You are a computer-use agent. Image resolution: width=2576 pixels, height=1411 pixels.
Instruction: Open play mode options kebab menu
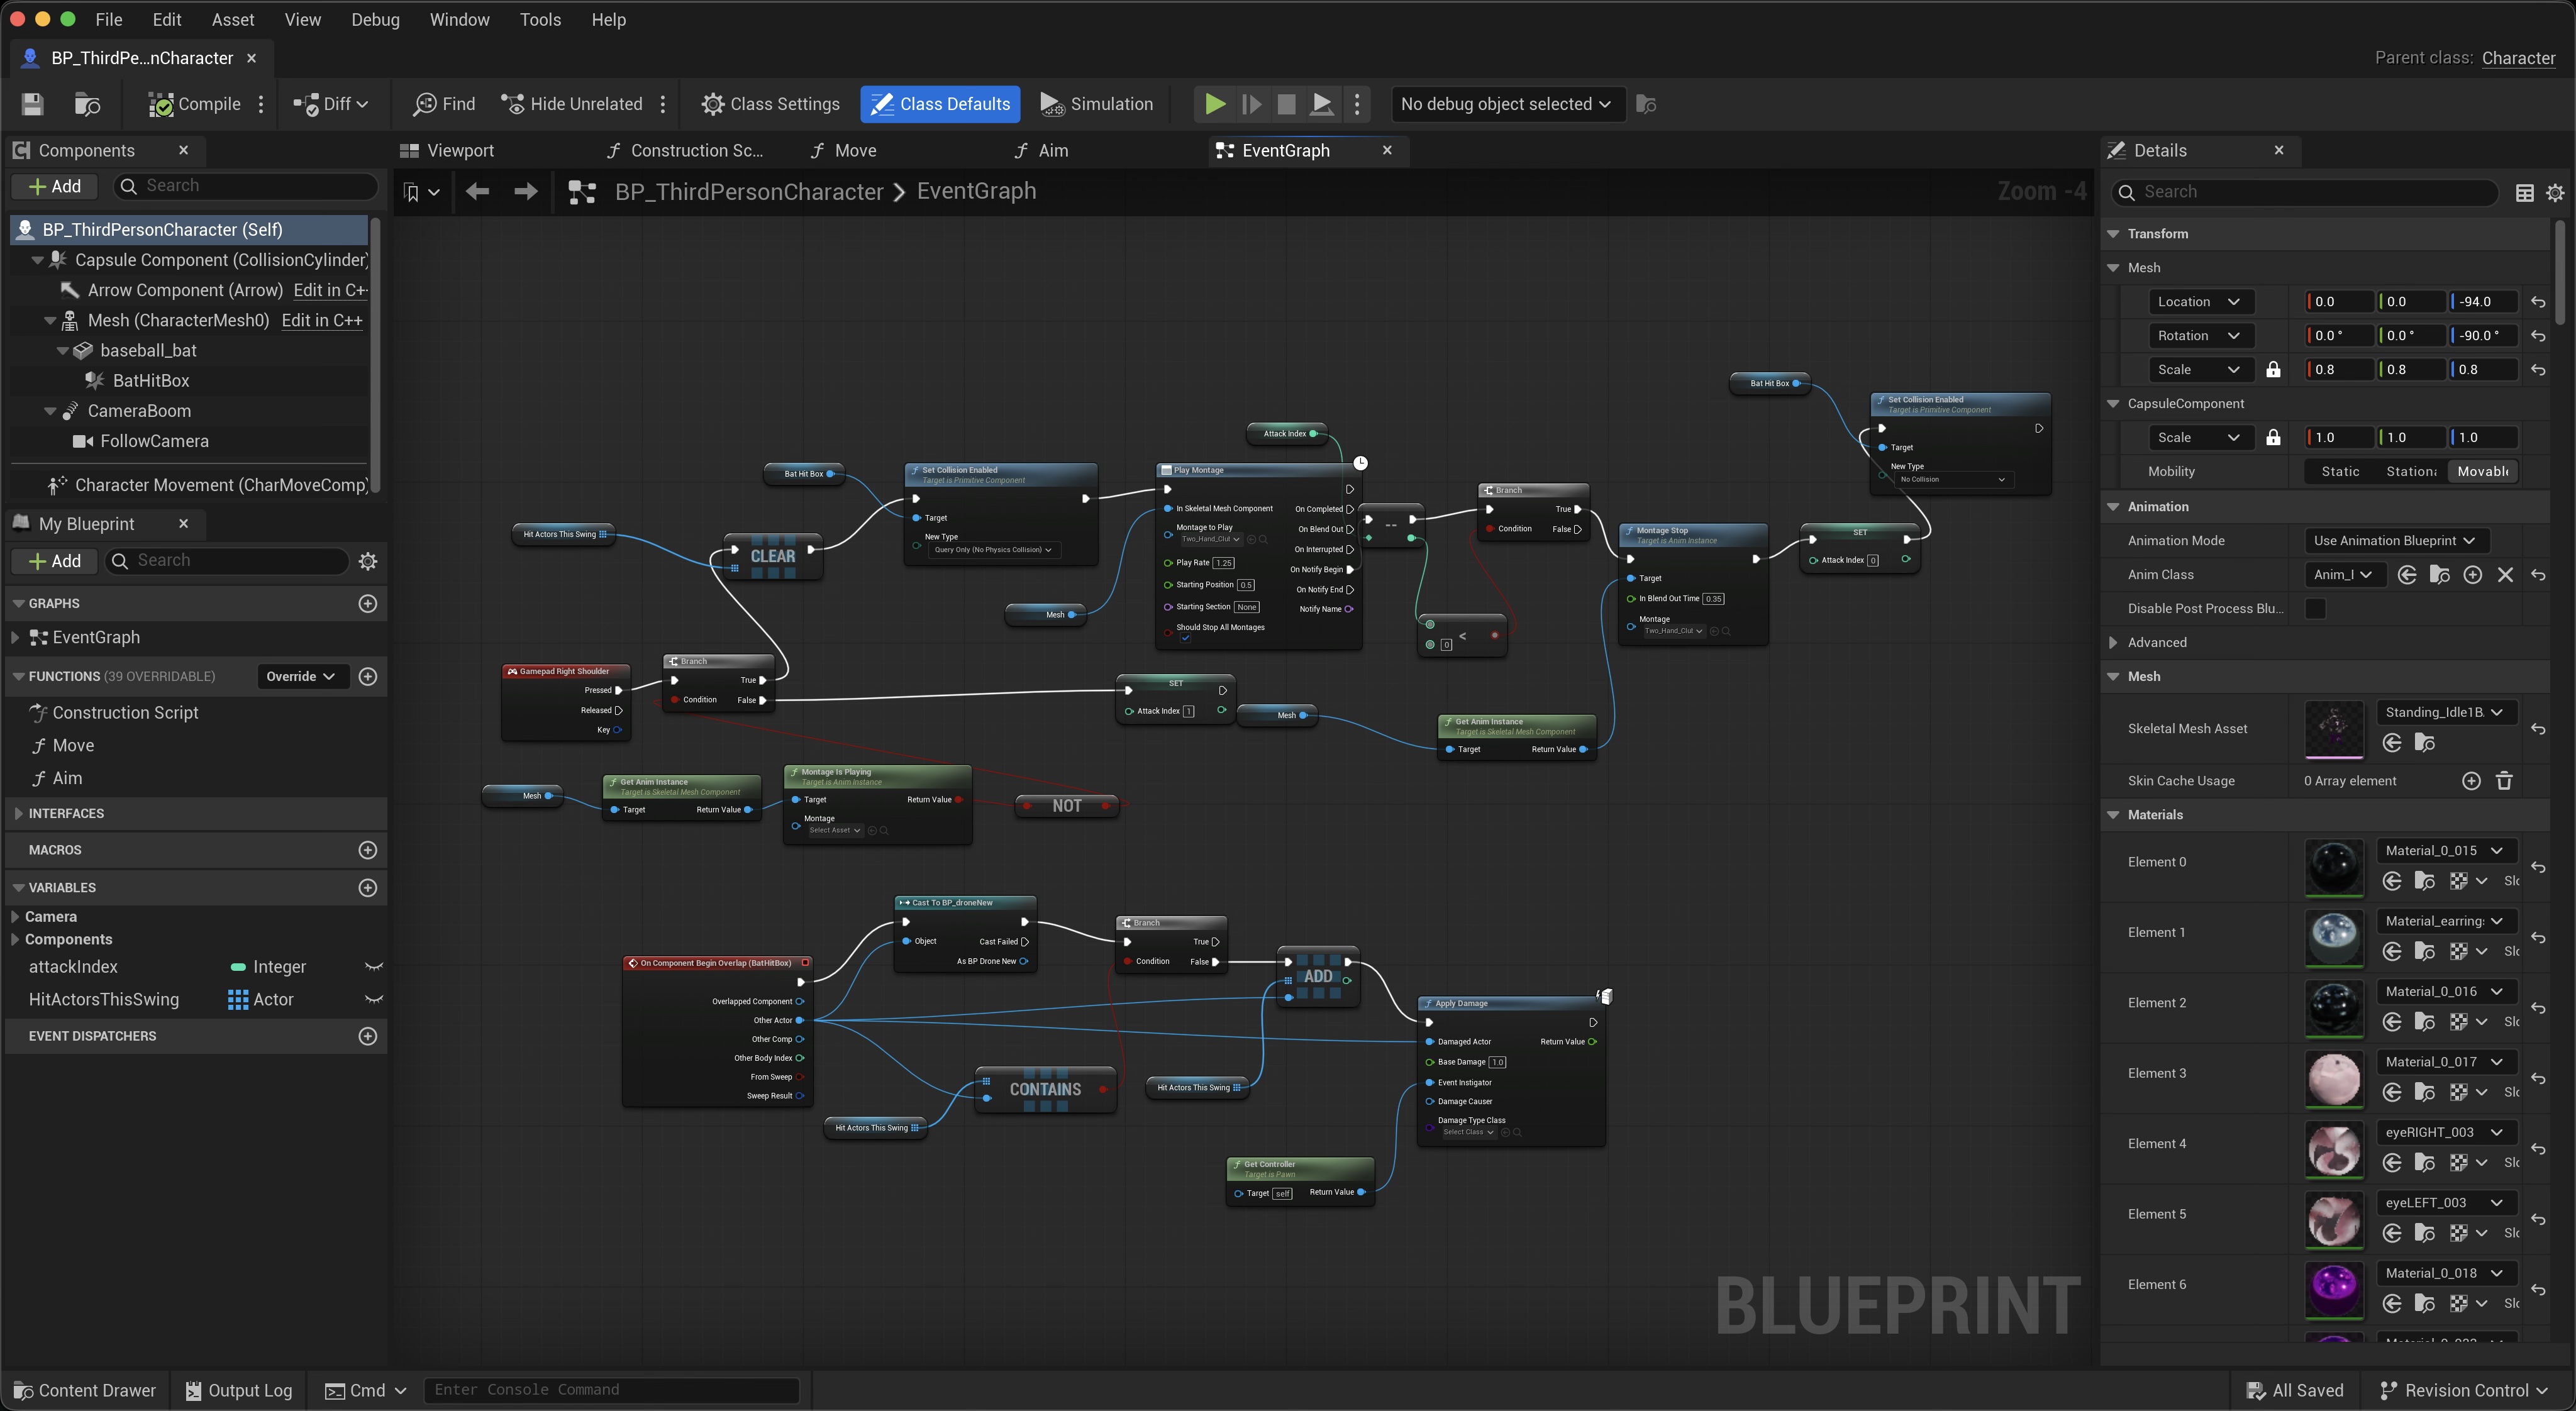(1357, 104)
